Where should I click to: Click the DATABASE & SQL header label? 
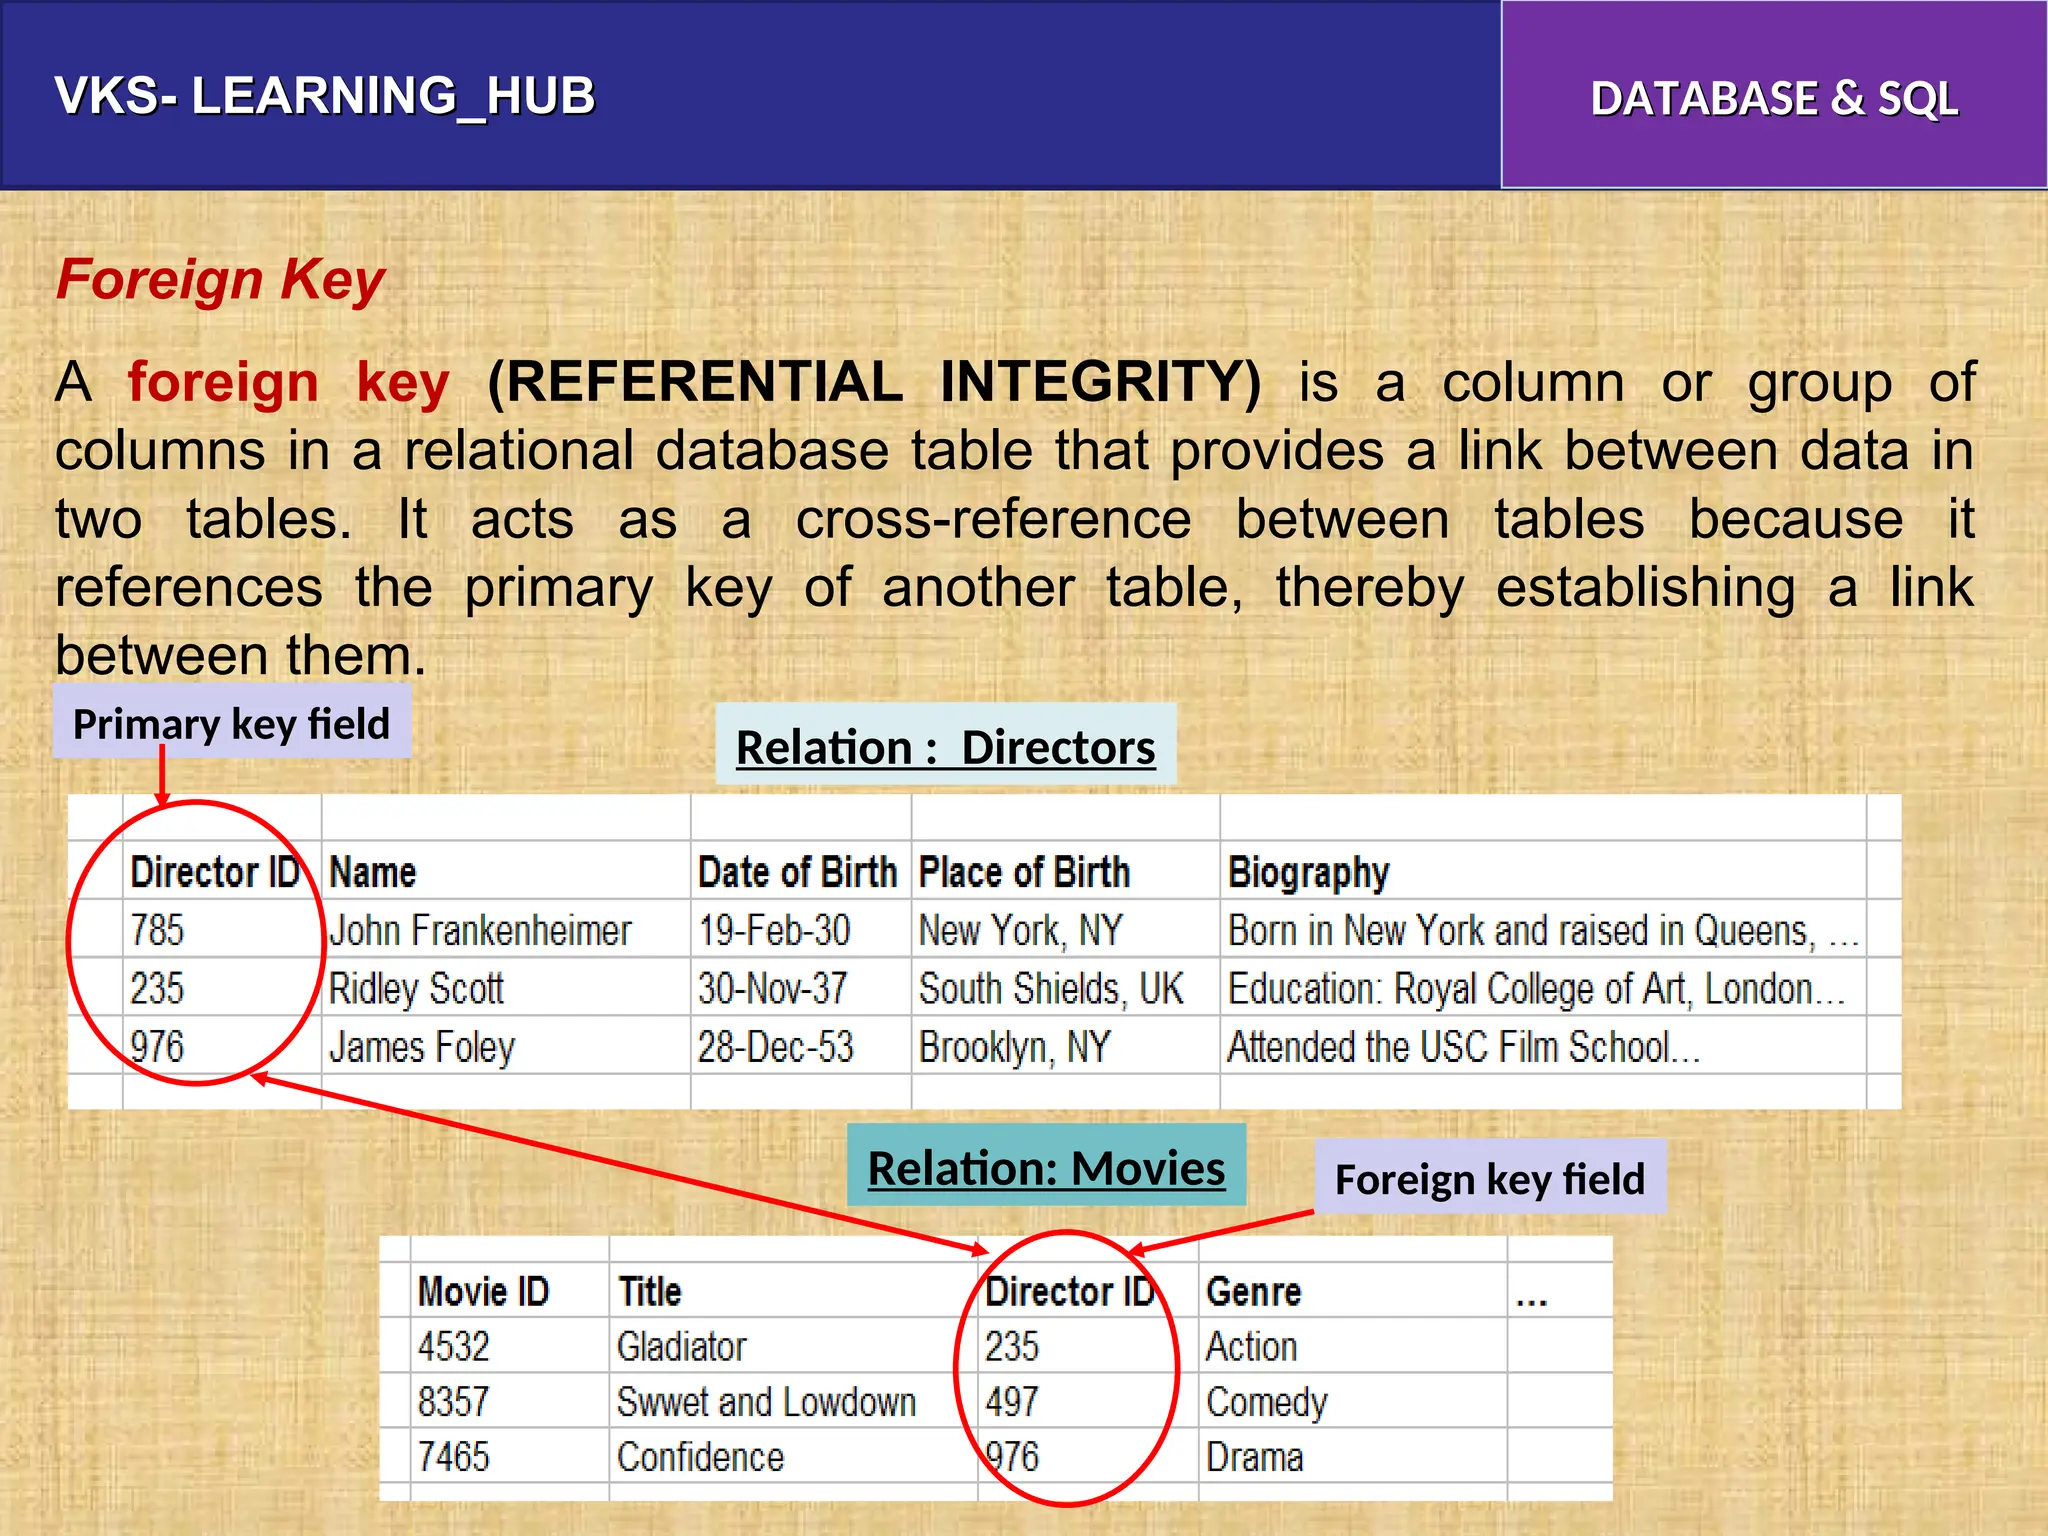(1774, 99)
